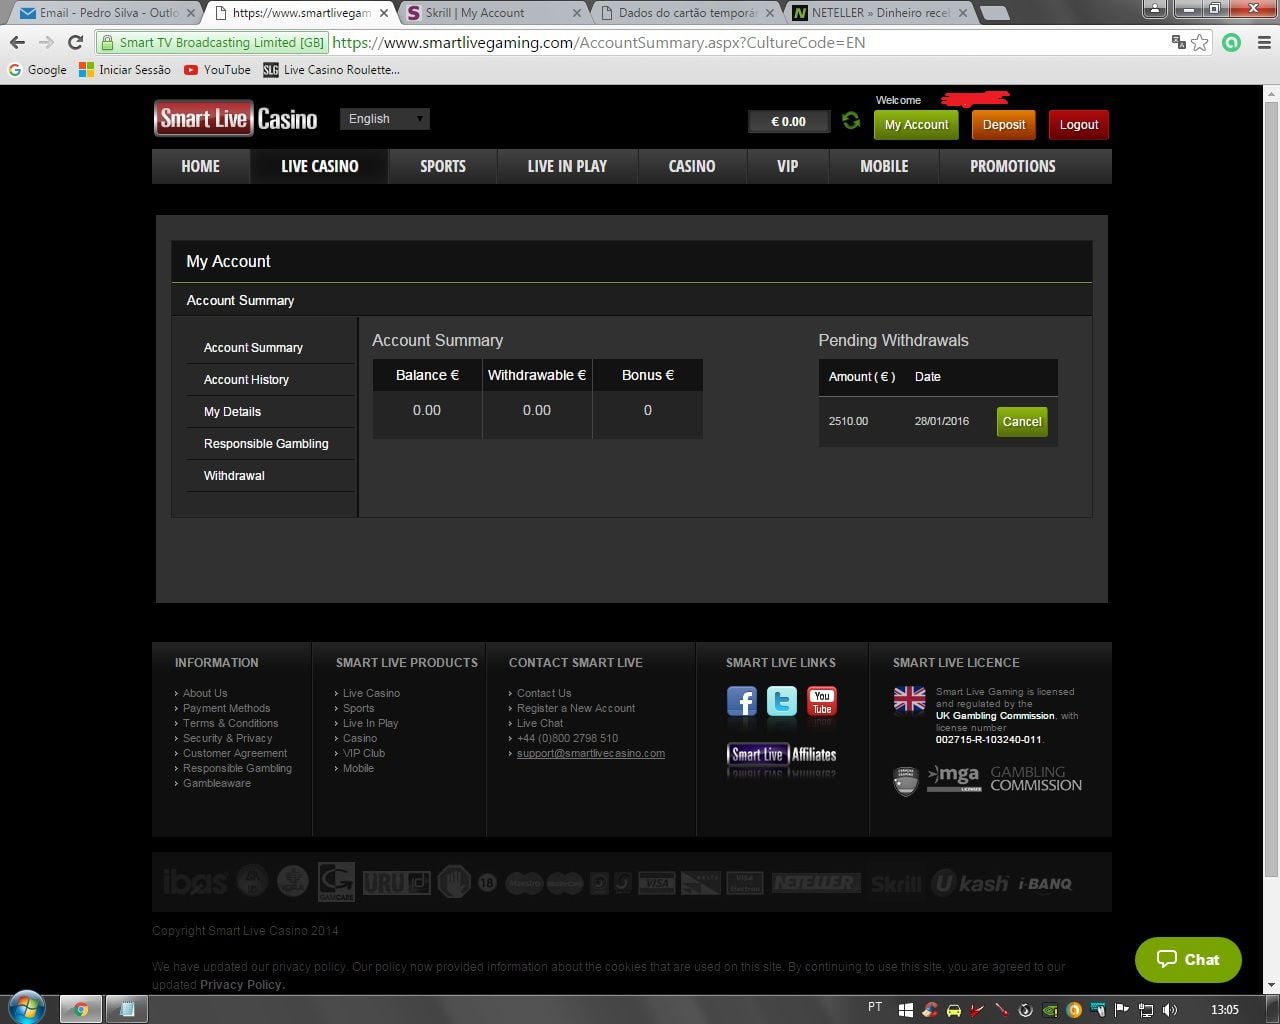The image size is (1280, 1024).
Task: Click the browser address bar URL
Action: (598, 43)
